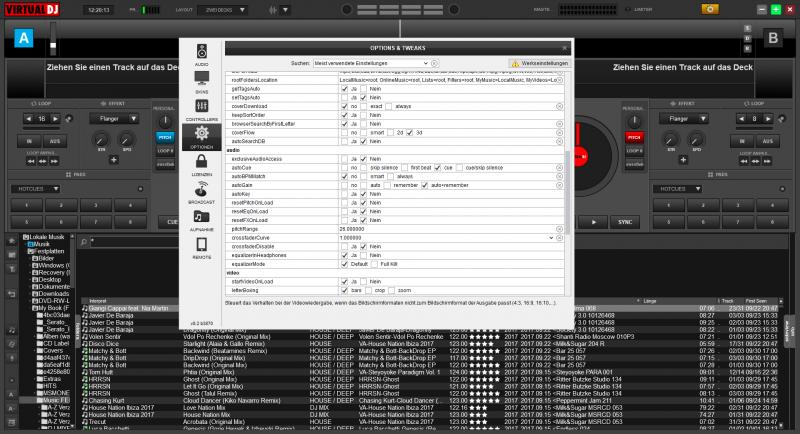Trigger hotcue pad 1 on deck A
This screenshot has height=434, width=800.
point(27,205)
